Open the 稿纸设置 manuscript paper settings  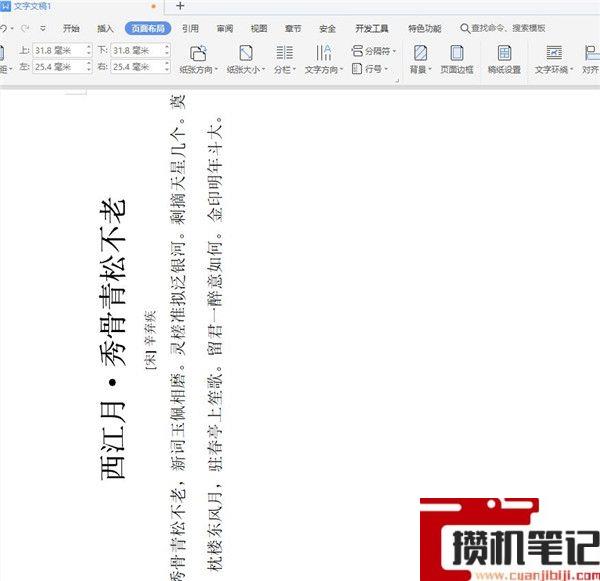[x=504, y=59]
